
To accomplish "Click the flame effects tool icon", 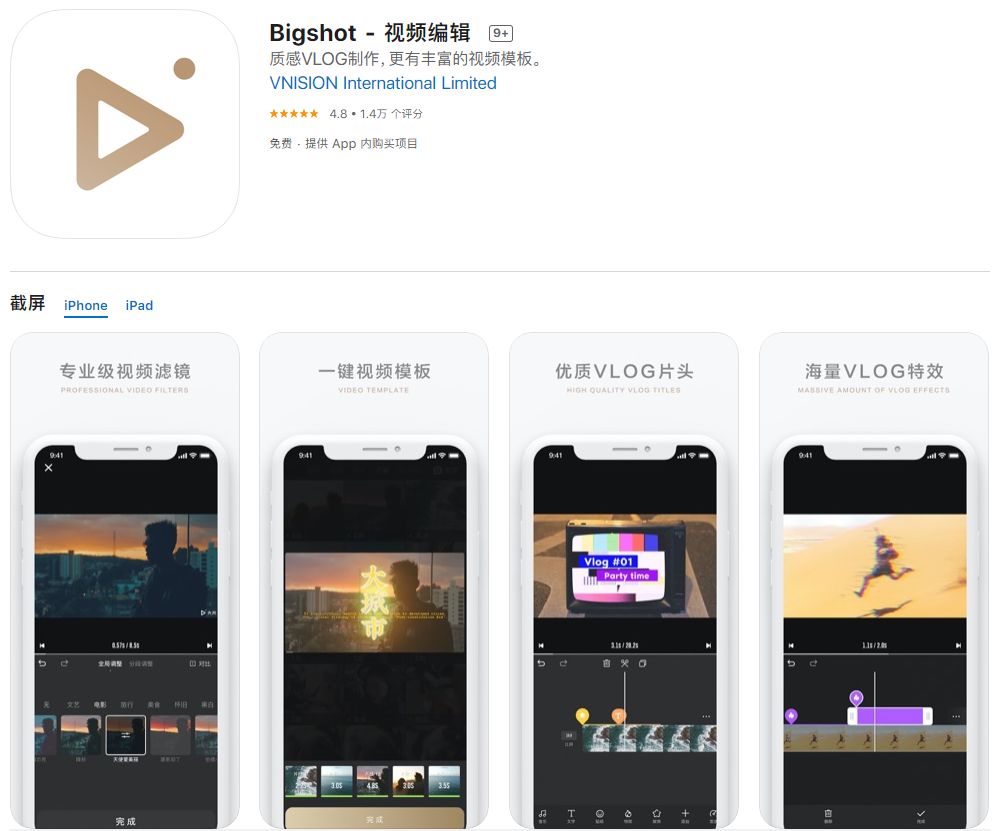I will pyautogui.click(x=628, y=815).
